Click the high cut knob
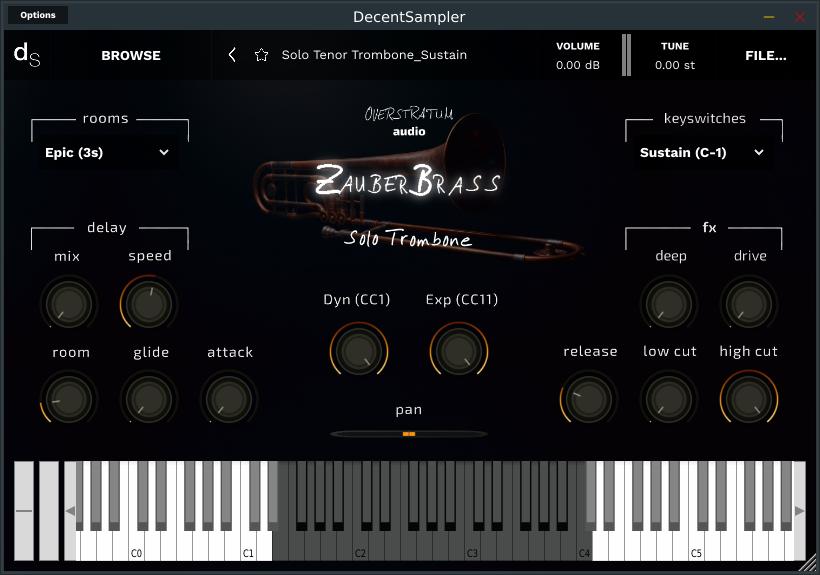 748,399
